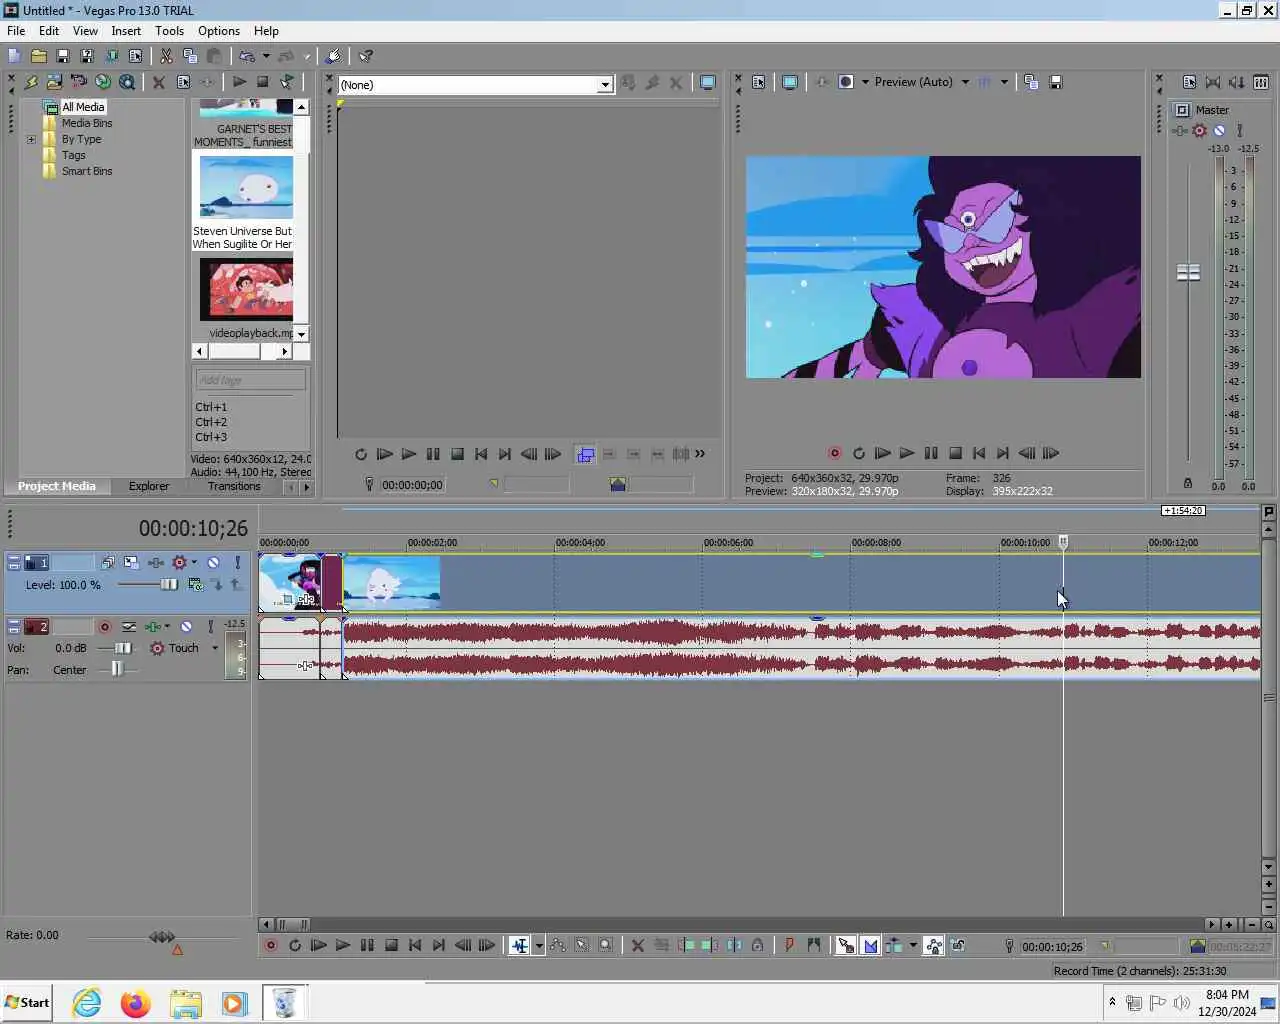1280x1024 pixels.
Task: Stop playback in the timeline transport bar
Action: pyautogui.click(x=391, y=945)
